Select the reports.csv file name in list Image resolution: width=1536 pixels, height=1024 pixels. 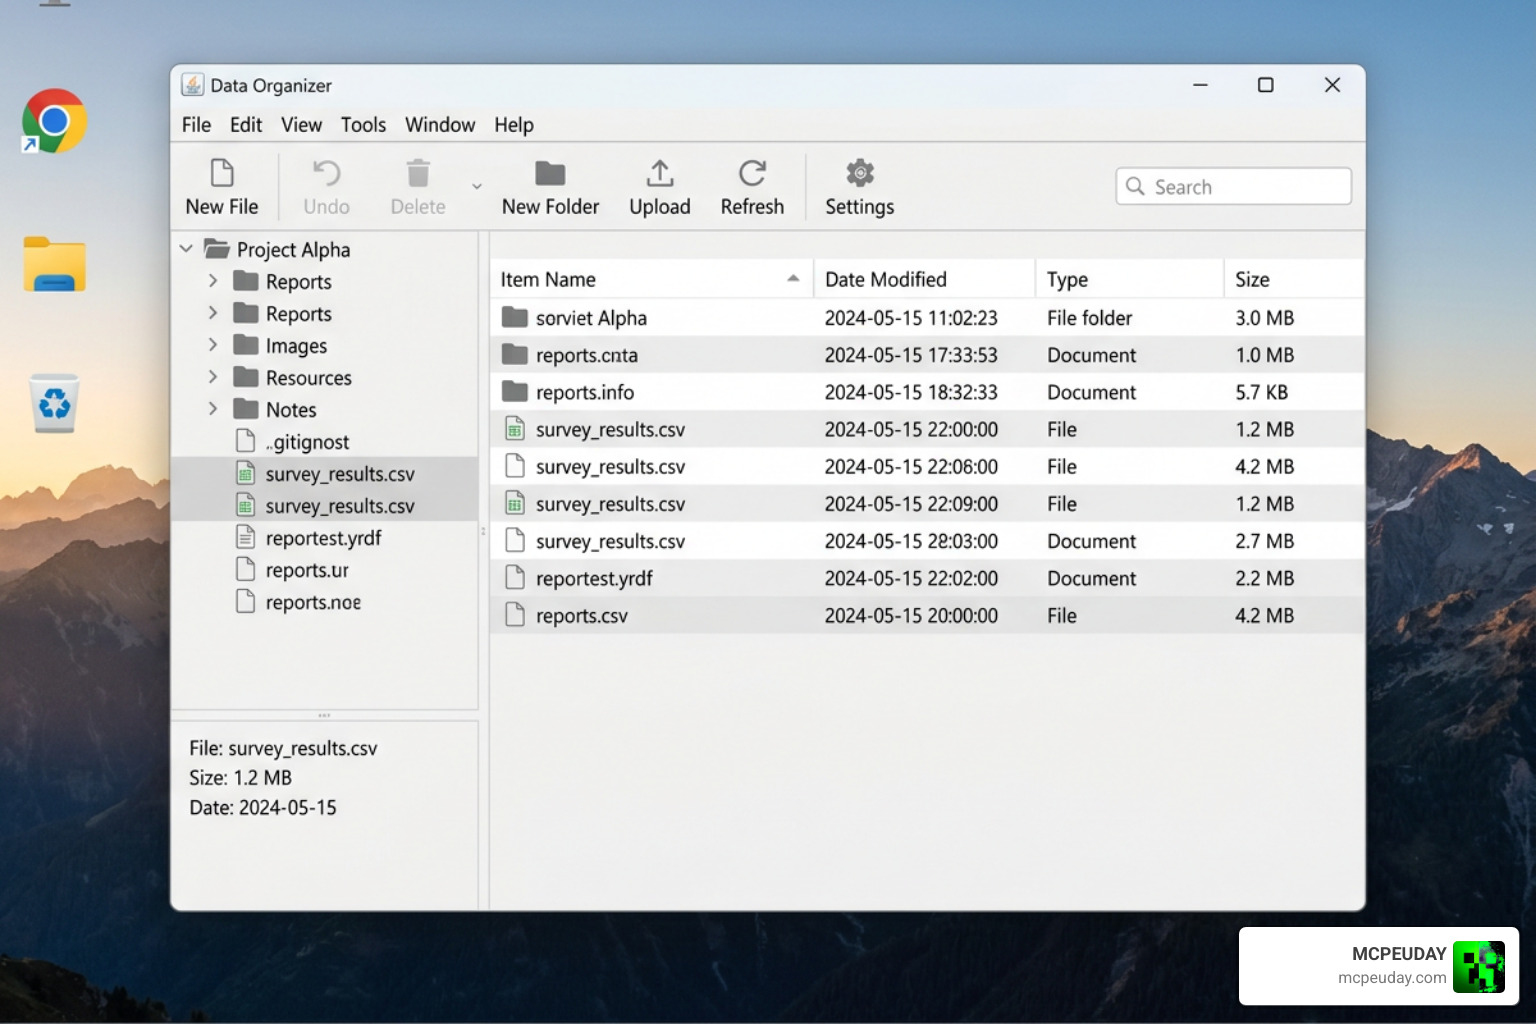(582, 616)
